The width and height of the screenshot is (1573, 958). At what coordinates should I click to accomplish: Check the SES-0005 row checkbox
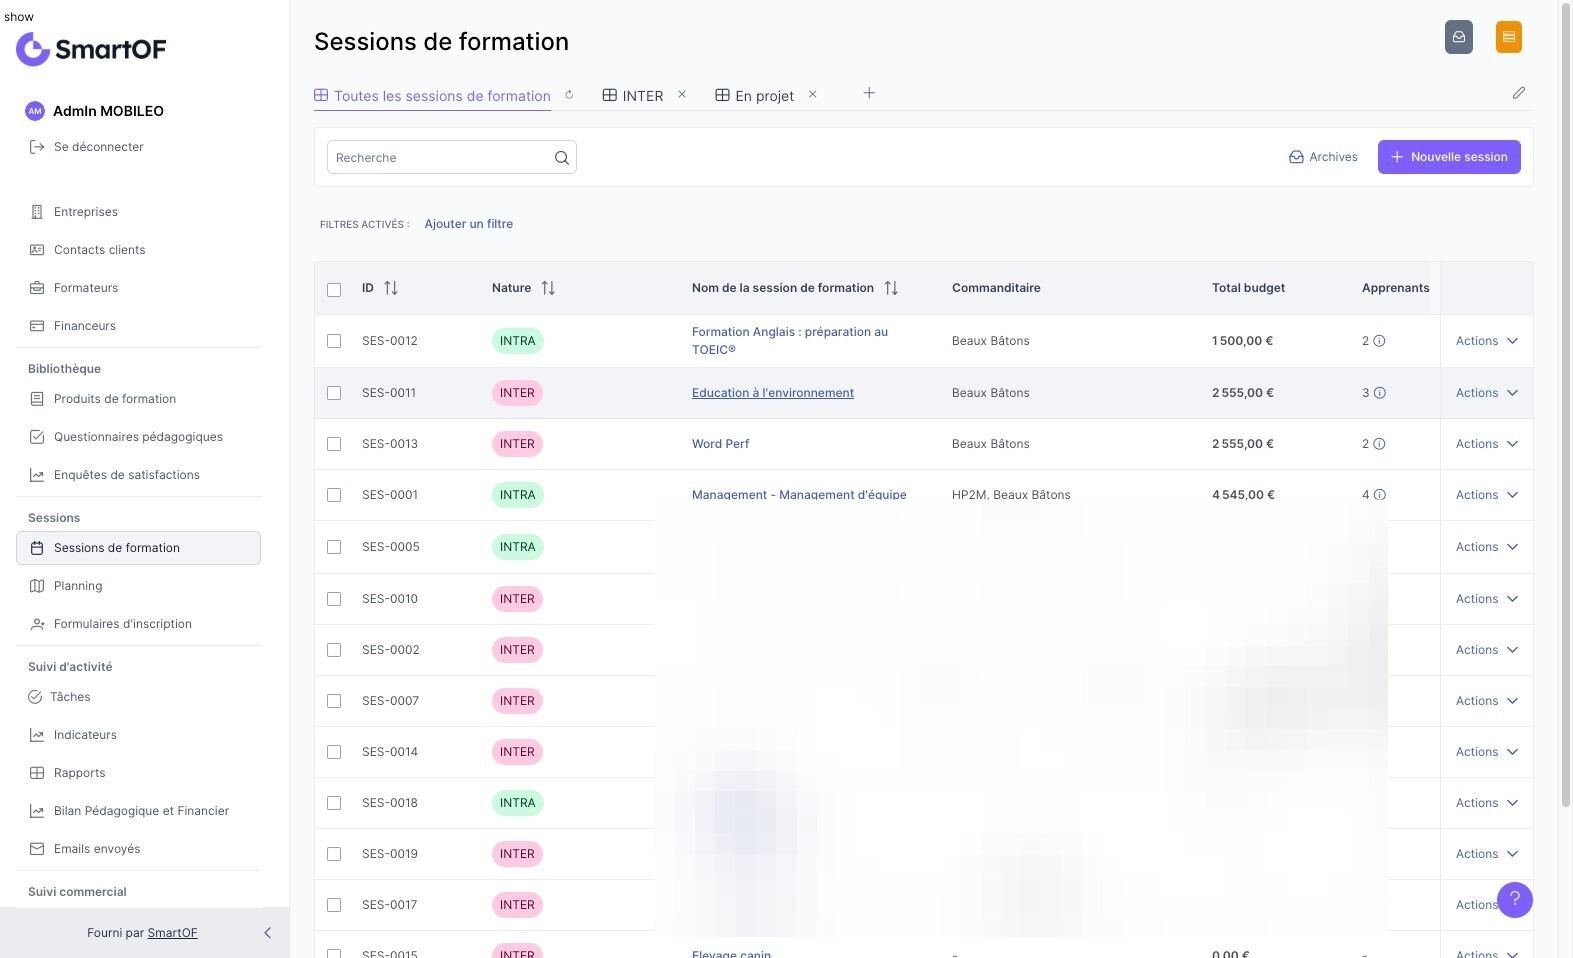point(334,547)
